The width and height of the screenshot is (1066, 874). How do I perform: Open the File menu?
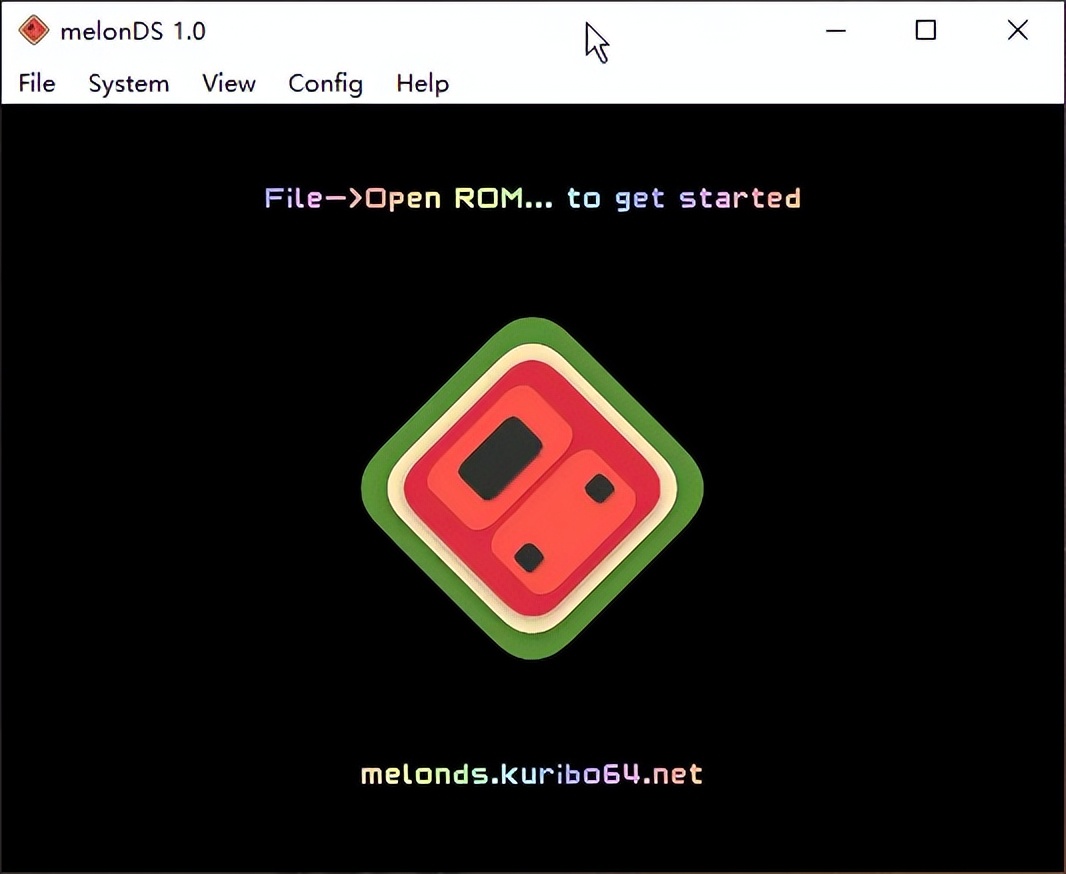click(37, 84)
